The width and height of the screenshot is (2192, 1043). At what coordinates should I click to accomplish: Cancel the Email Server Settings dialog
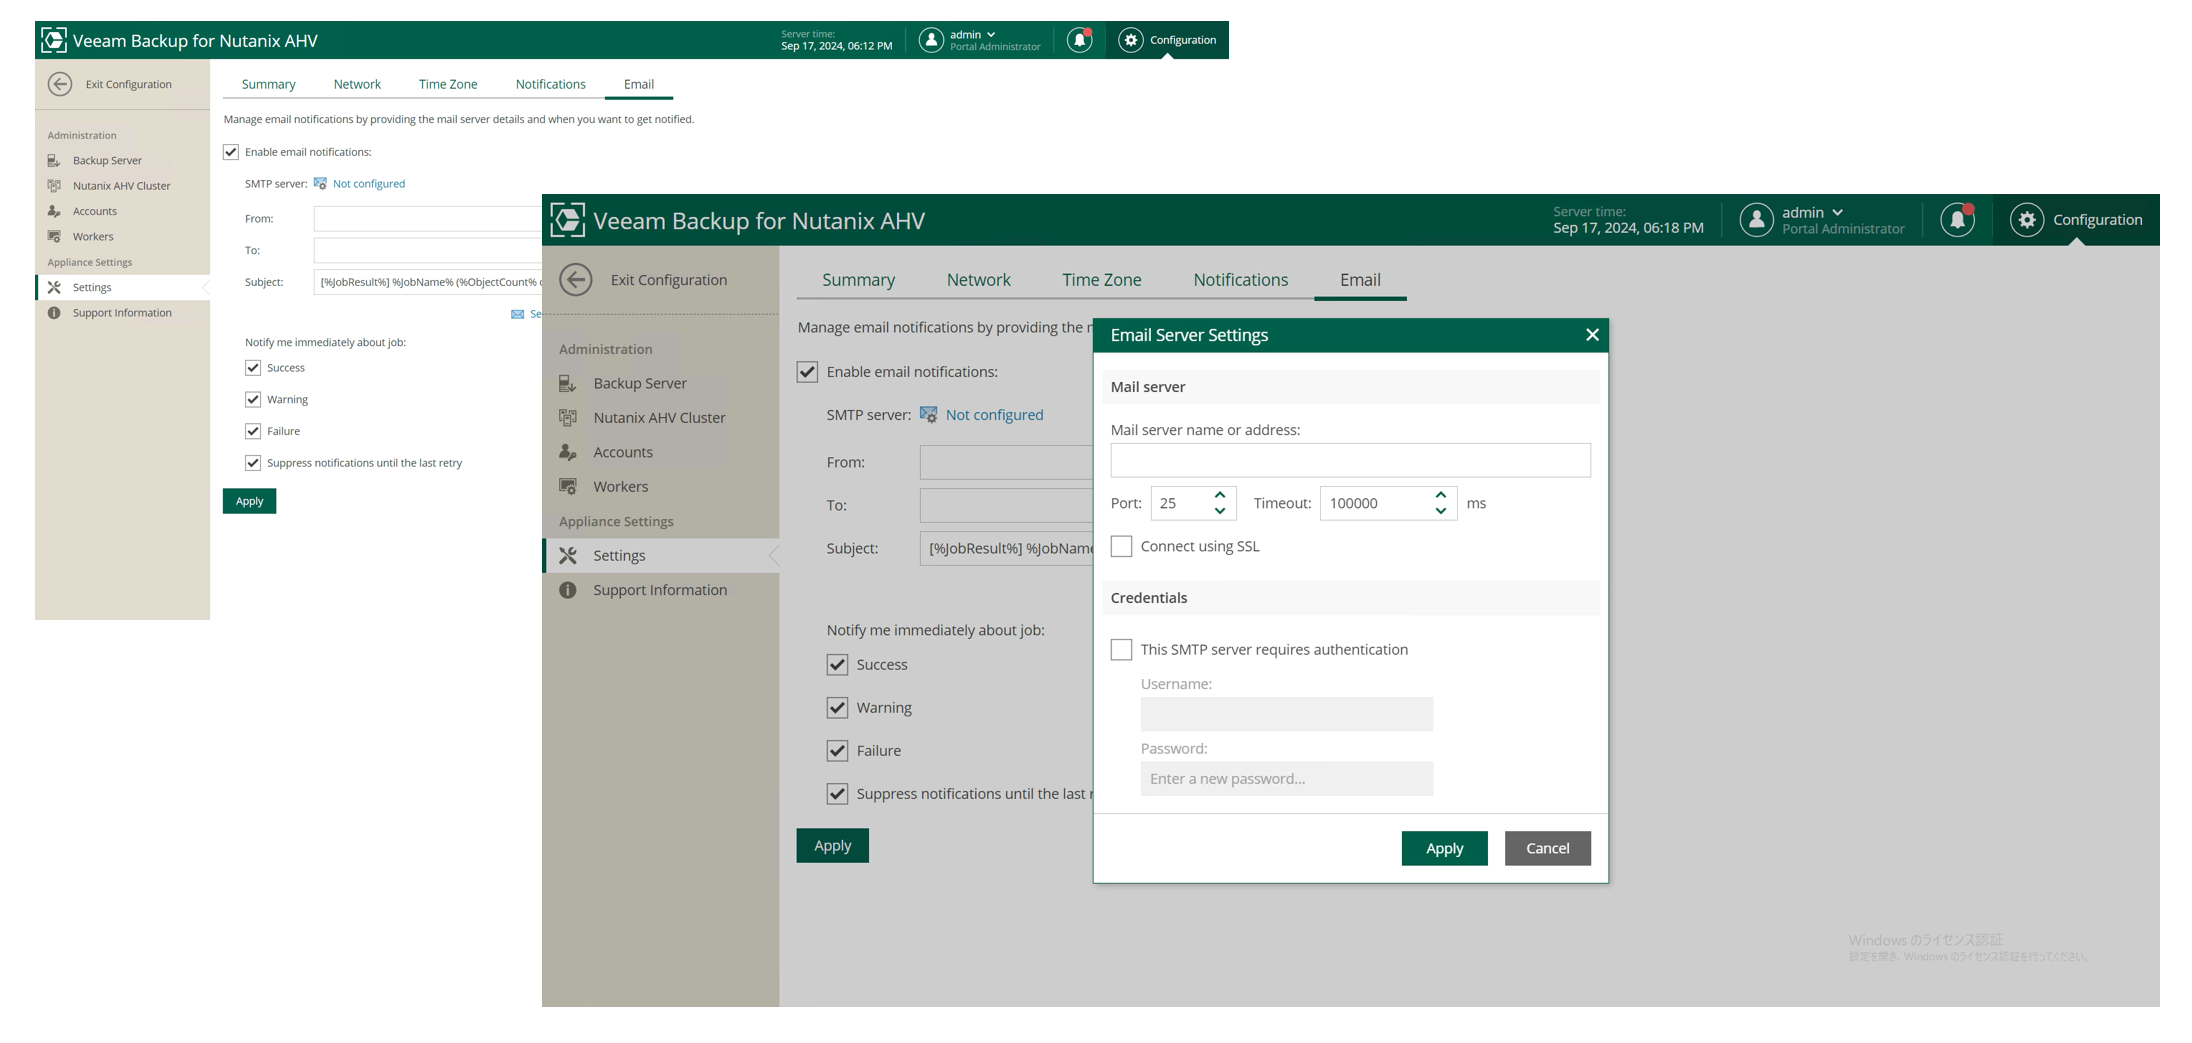tap(1548, 849)
